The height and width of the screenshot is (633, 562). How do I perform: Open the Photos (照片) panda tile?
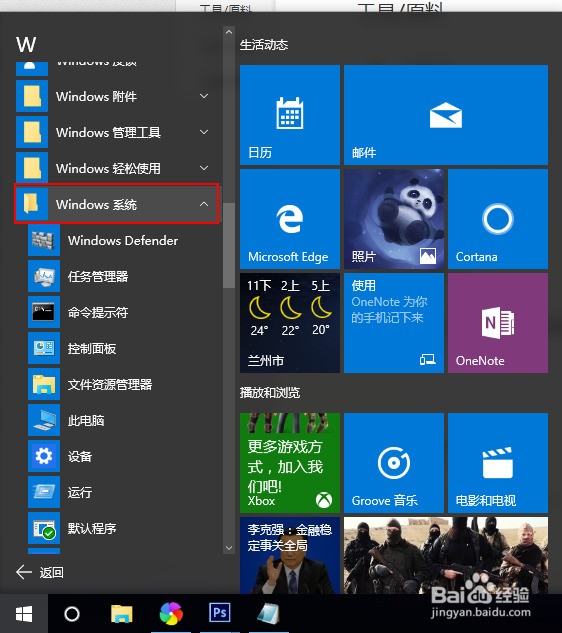(394, 219)
